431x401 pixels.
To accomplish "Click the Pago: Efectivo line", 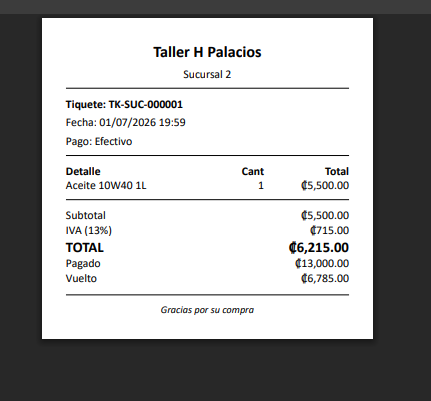I will tap(99, 141).
